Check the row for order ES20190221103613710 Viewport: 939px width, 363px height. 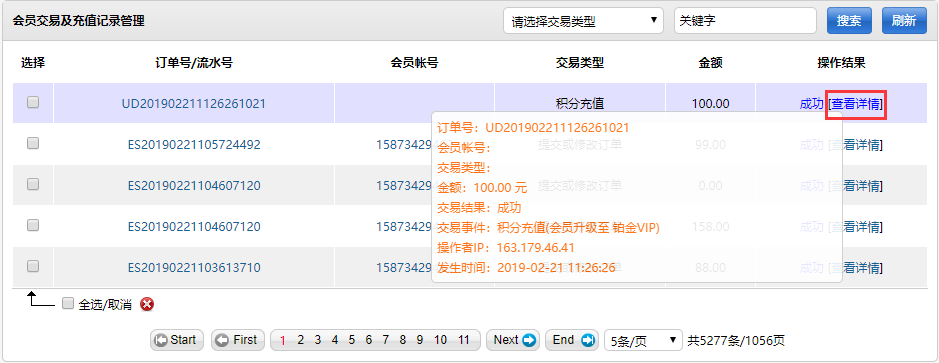[x=33, y=266]
